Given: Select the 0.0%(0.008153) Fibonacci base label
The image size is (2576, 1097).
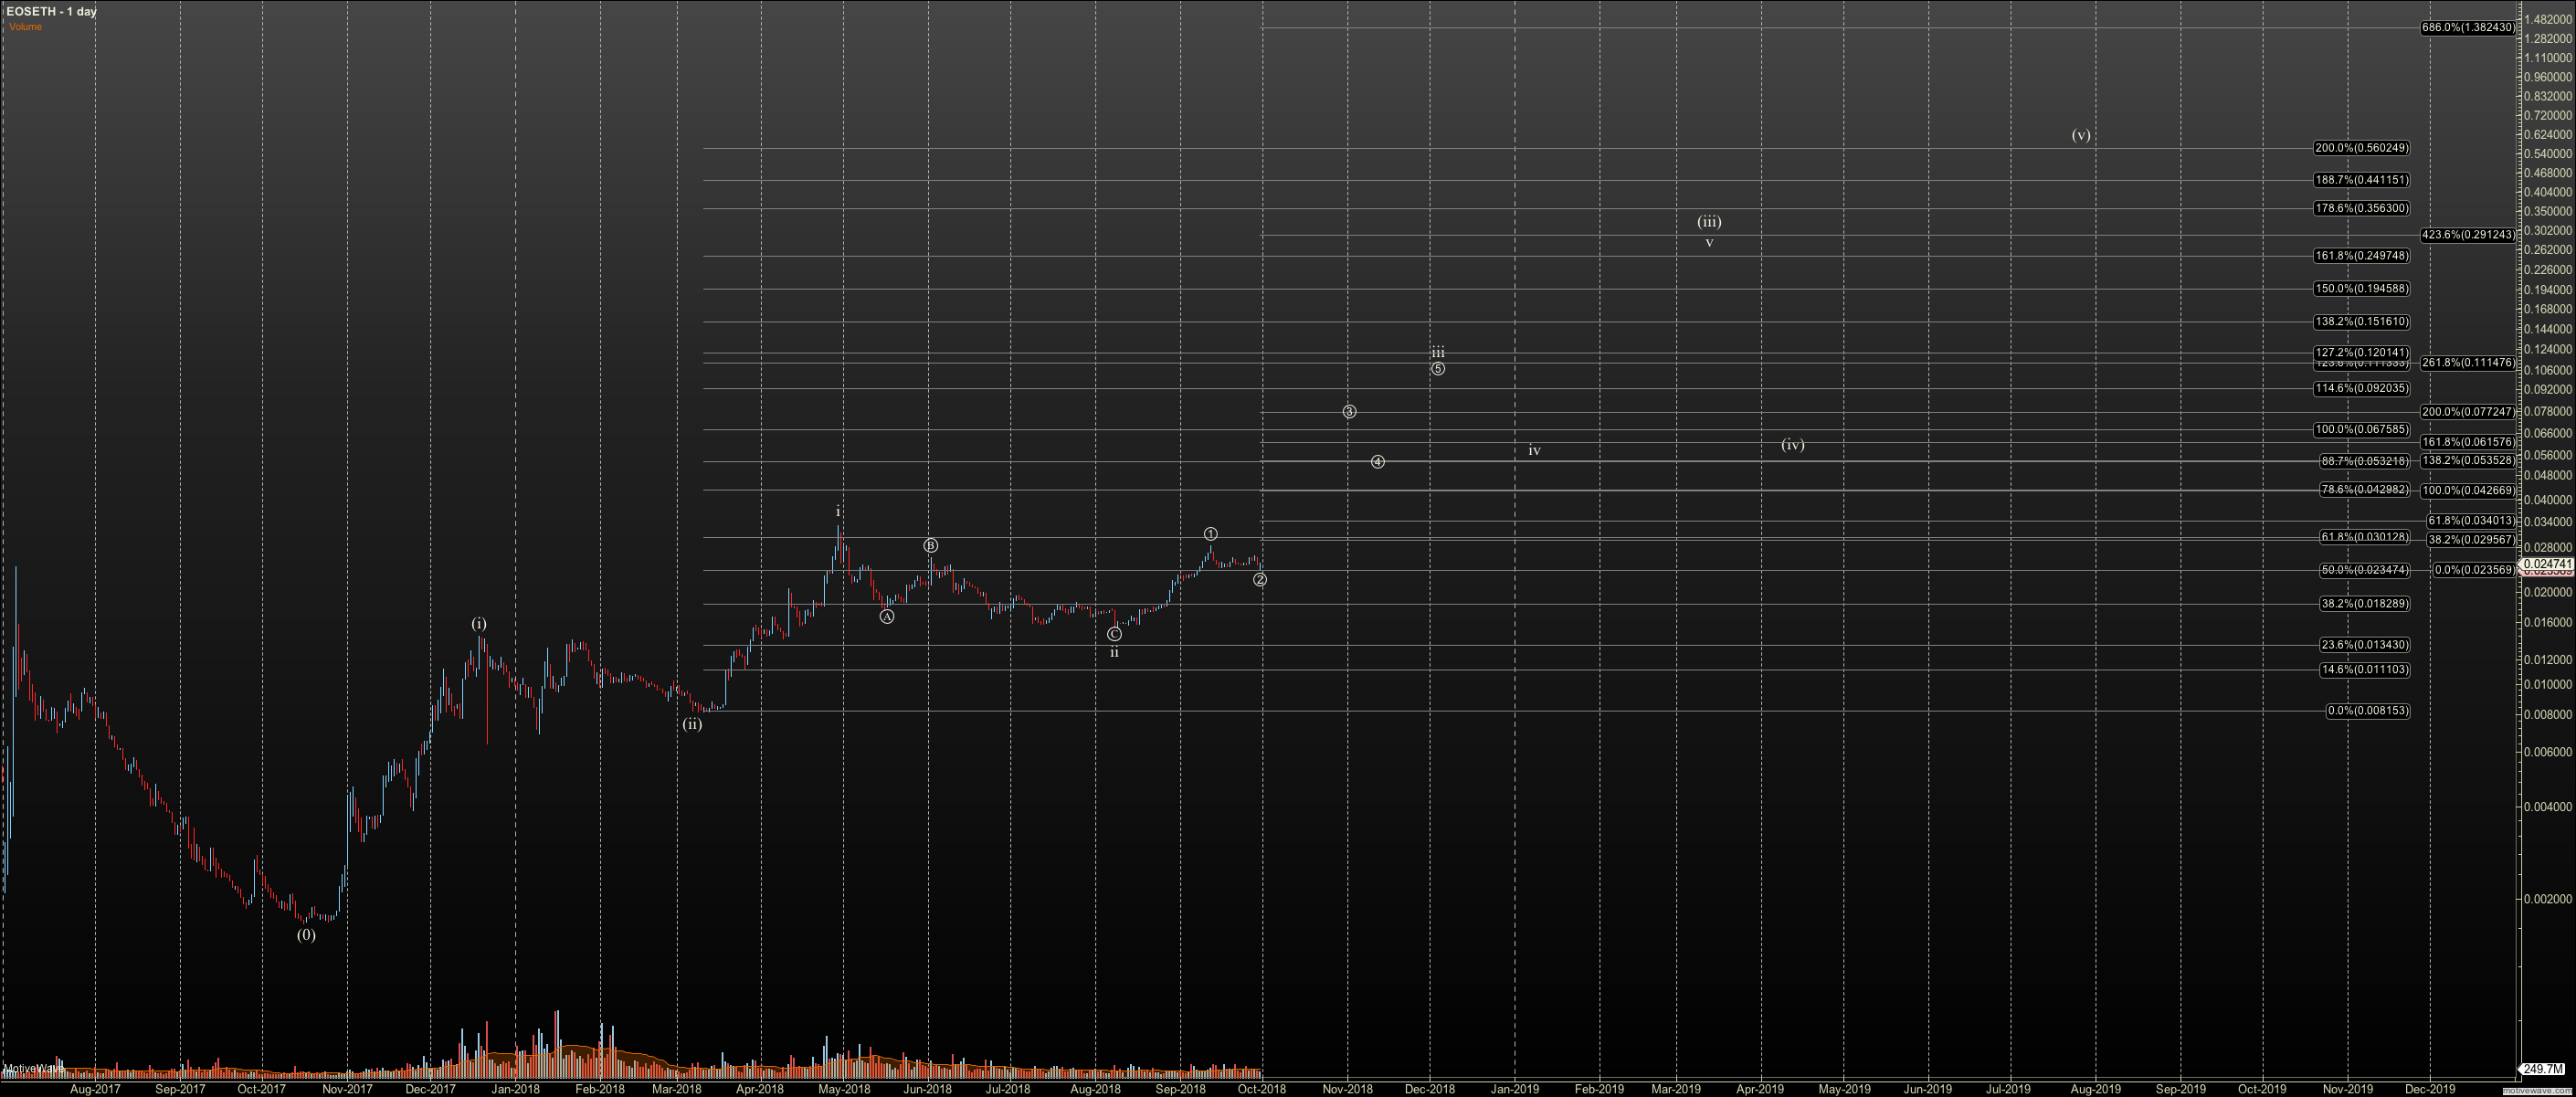Looking at the screenshot, I should tap(2367, 711).
